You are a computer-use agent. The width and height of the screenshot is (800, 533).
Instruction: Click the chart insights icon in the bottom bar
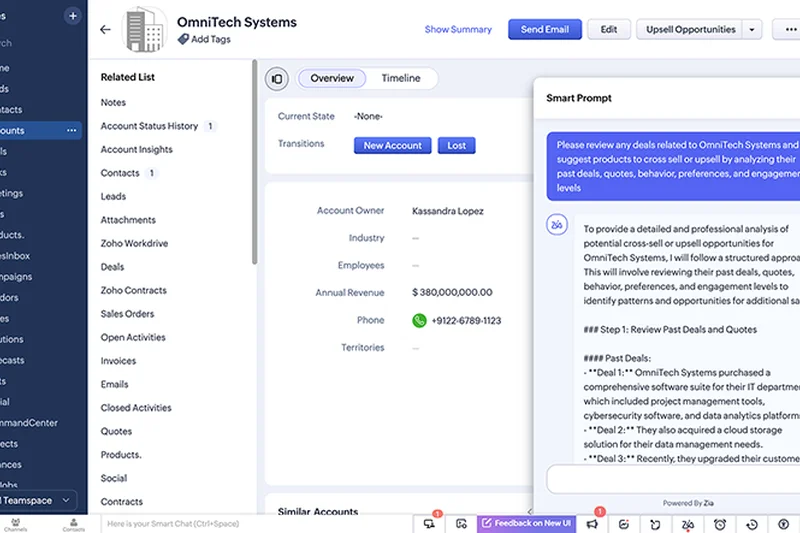point(623,524)
